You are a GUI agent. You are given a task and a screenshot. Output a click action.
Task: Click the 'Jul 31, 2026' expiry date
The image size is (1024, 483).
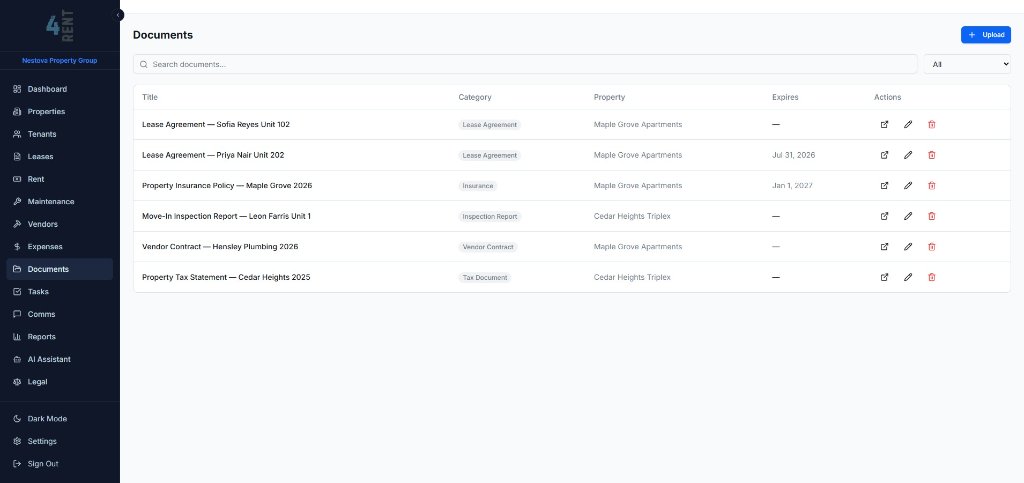[793, 155]
